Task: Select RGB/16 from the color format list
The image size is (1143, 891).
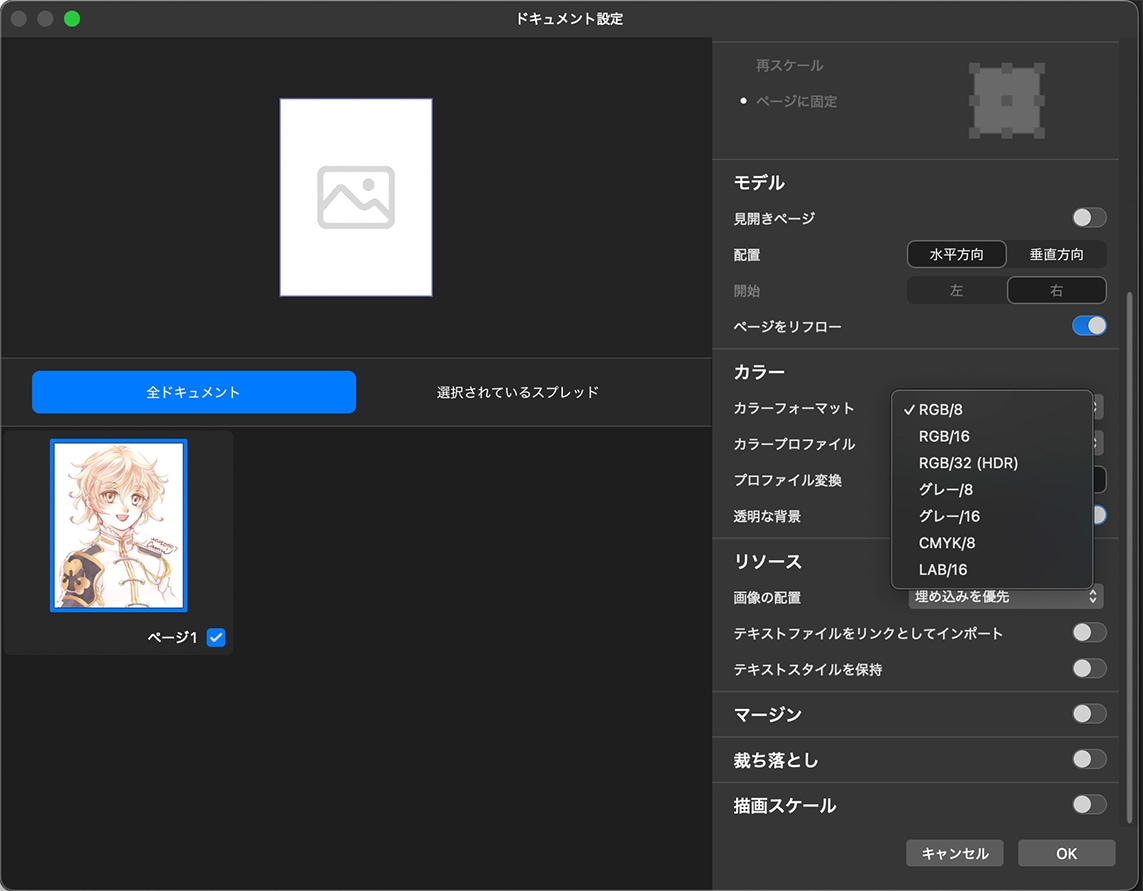Action: [944, 436]
